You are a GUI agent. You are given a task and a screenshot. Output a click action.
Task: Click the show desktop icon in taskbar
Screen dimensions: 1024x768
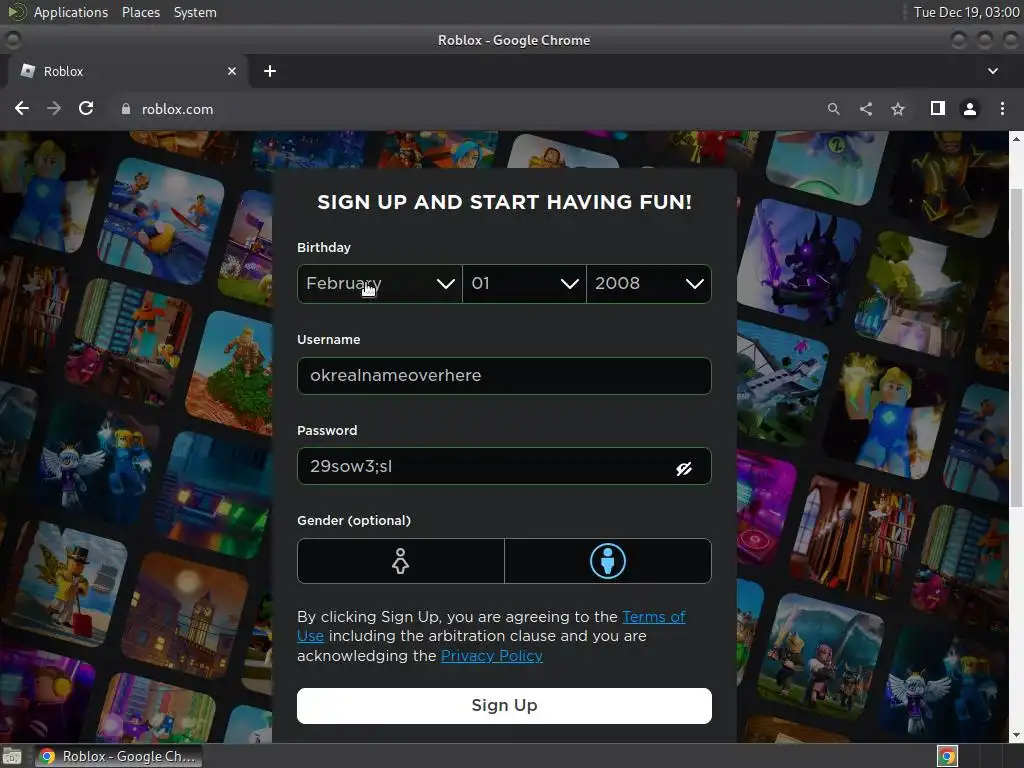point(12,756)
